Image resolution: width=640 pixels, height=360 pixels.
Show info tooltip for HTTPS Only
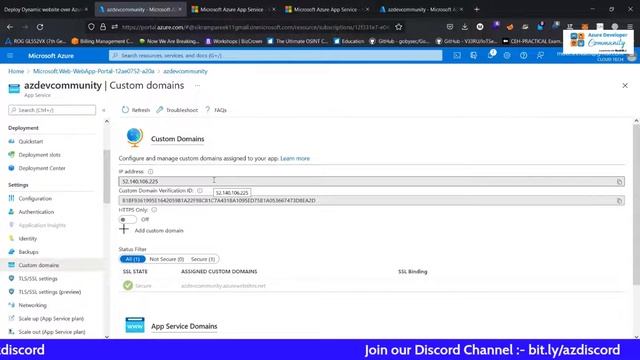(x=154, y=210)
